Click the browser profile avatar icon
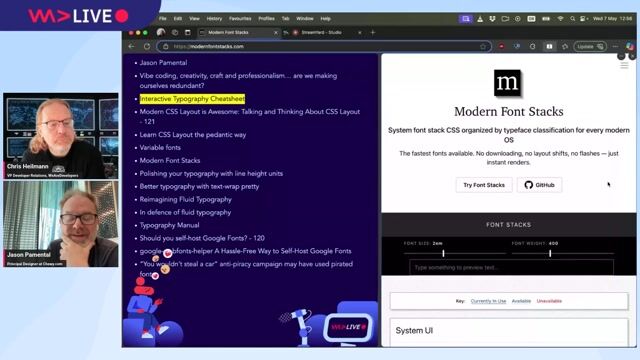 click(161, 32)
